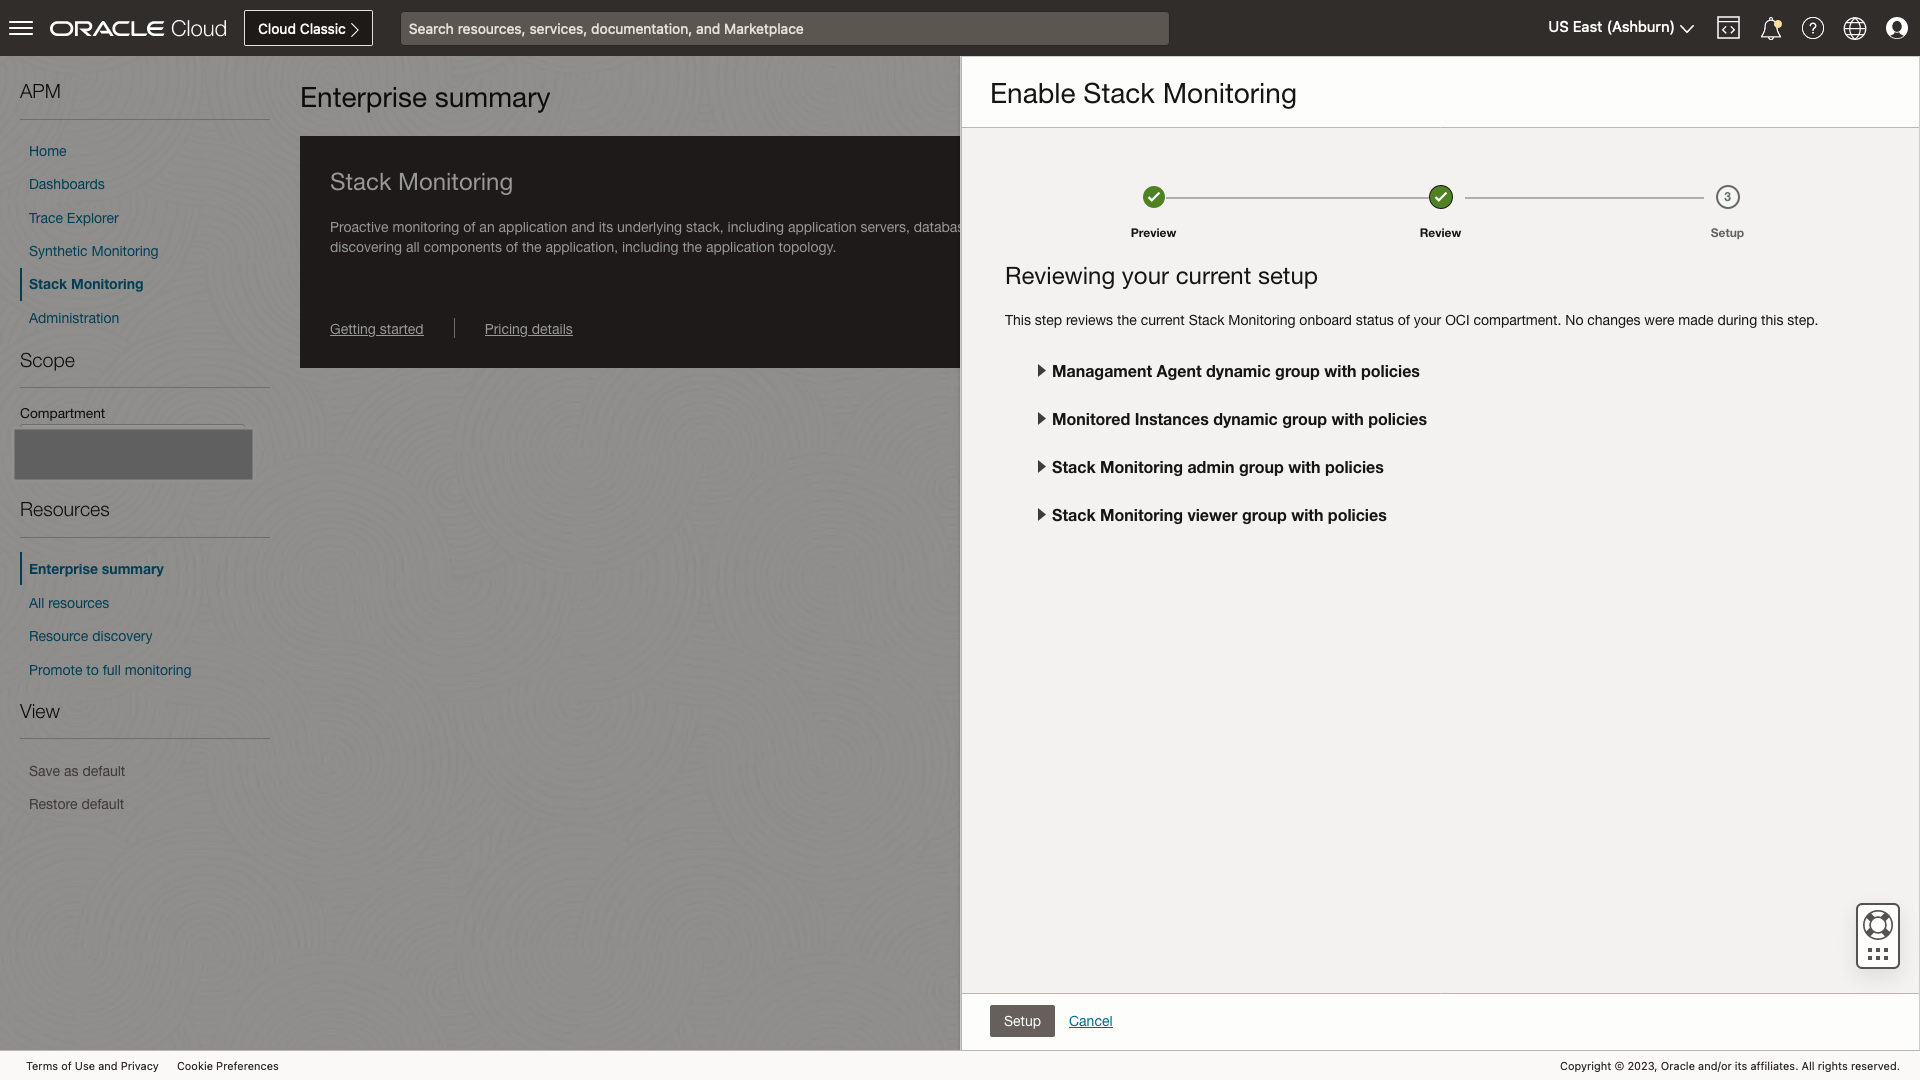Open the floating support lifebuoy widget

click(x=1877, y=936)
